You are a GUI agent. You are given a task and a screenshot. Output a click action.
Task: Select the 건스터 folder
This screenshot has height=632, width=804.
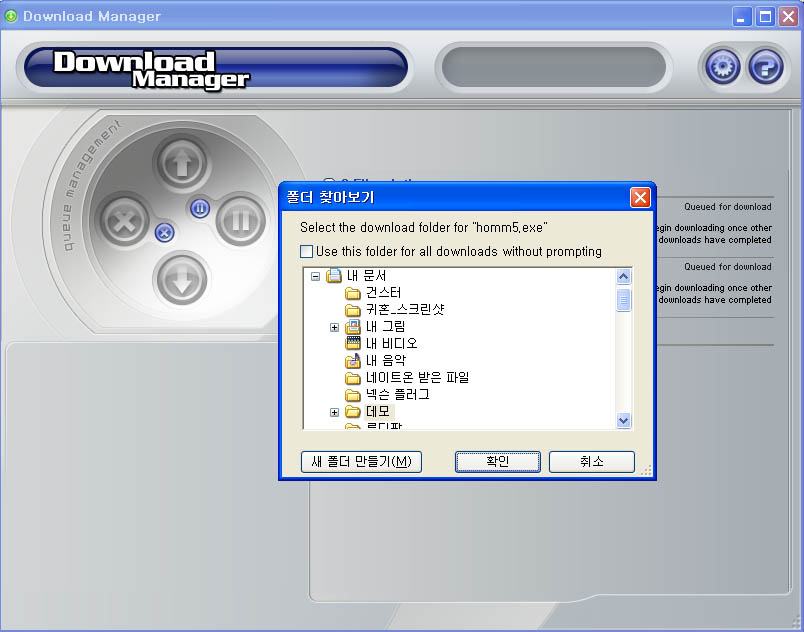tap(383, 293)
